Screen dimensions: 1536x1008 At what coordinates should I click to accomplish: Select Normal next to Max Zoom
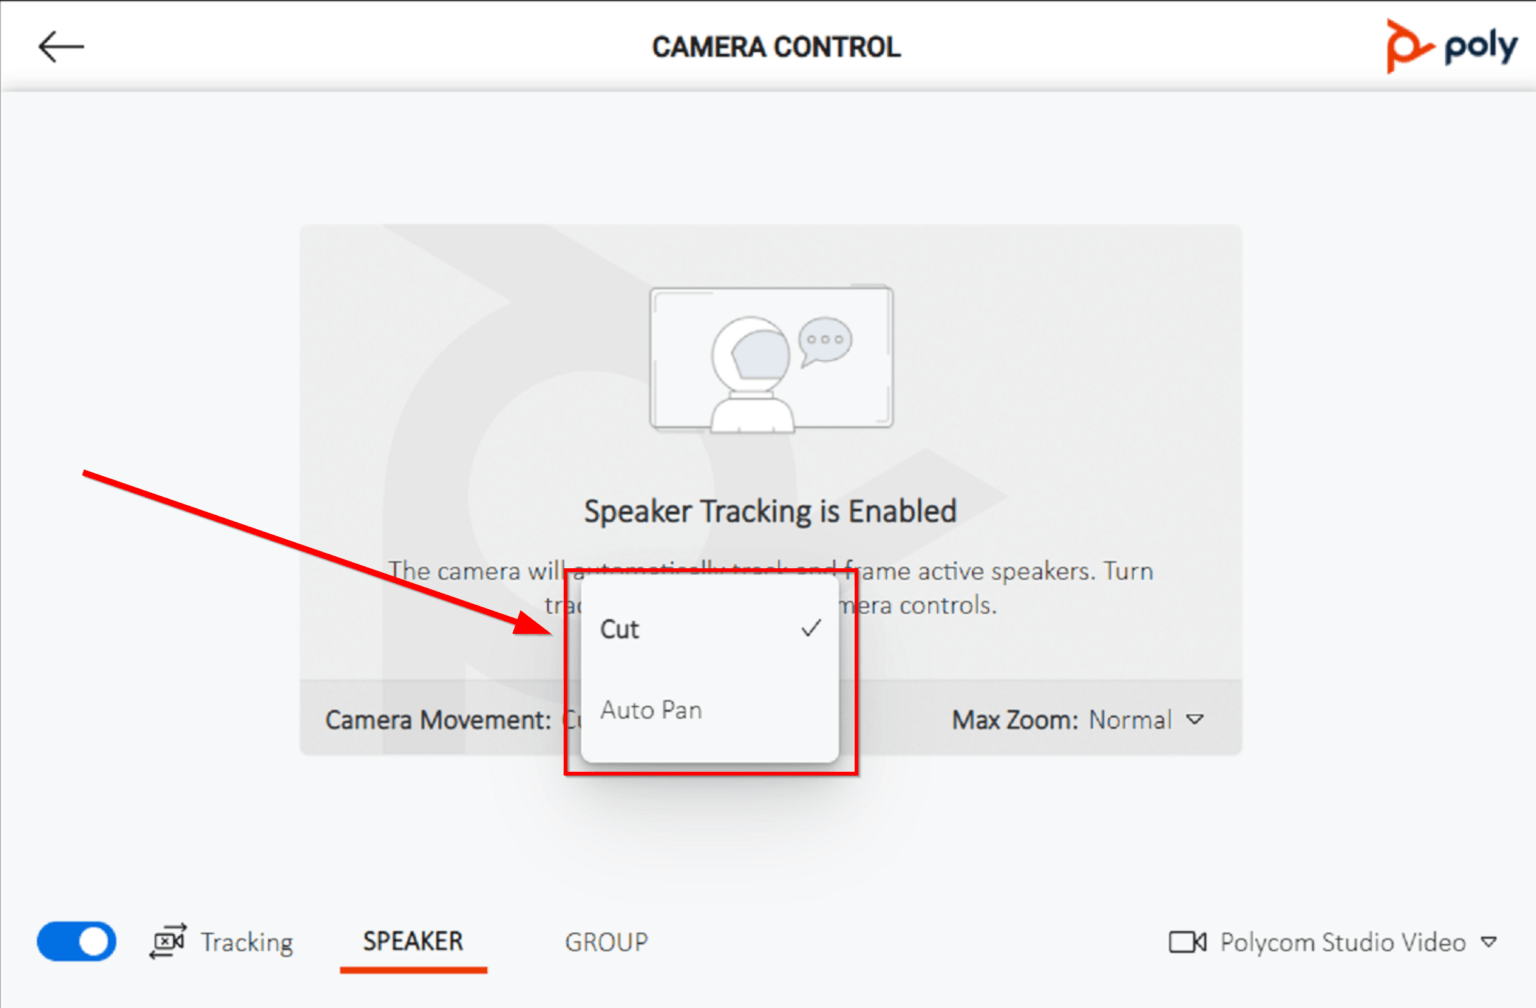(1129, 720)
